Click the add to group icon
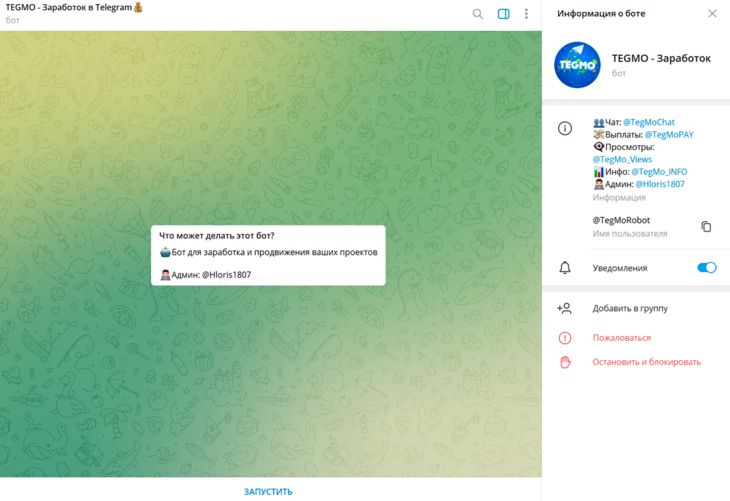This screenshot has width=730, height=501. coord(565,309)
